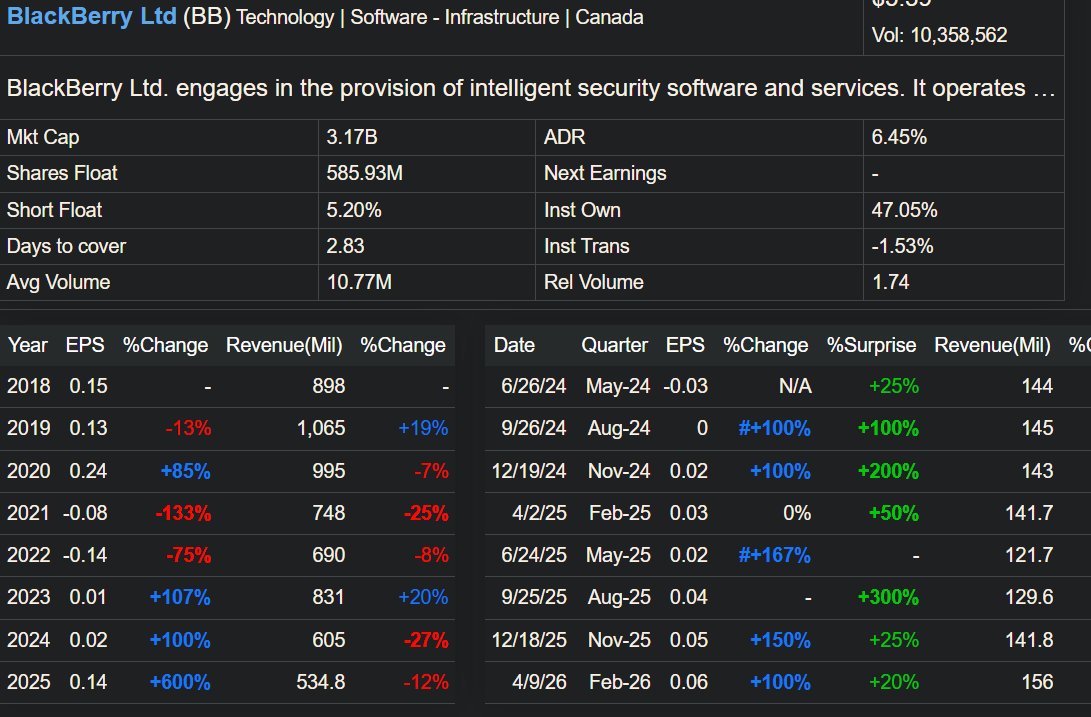The height and width of the screenshot is (717, 1091).
Task: Select the +150% change for Nov-25
Action: tap(780, 640)
